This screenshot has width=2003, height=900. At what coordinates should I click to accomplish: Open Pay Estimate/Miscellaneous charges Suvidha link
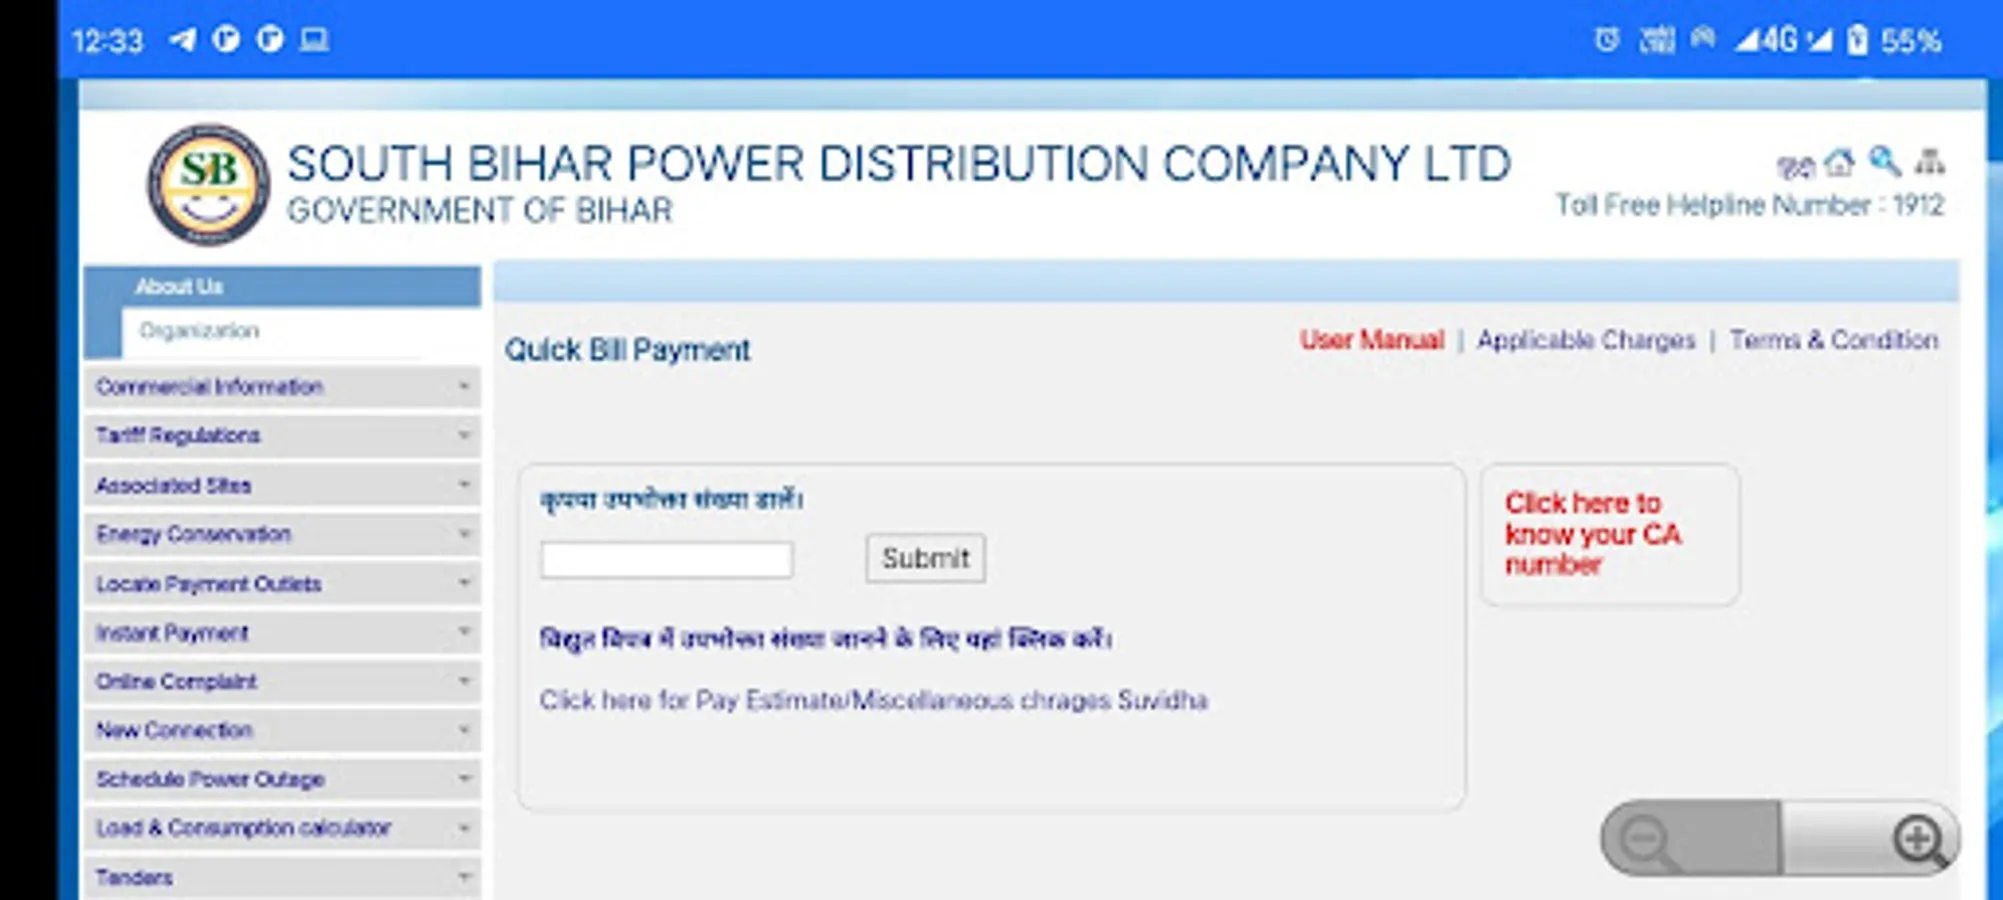pyautogui.click(x=873, y=700)
